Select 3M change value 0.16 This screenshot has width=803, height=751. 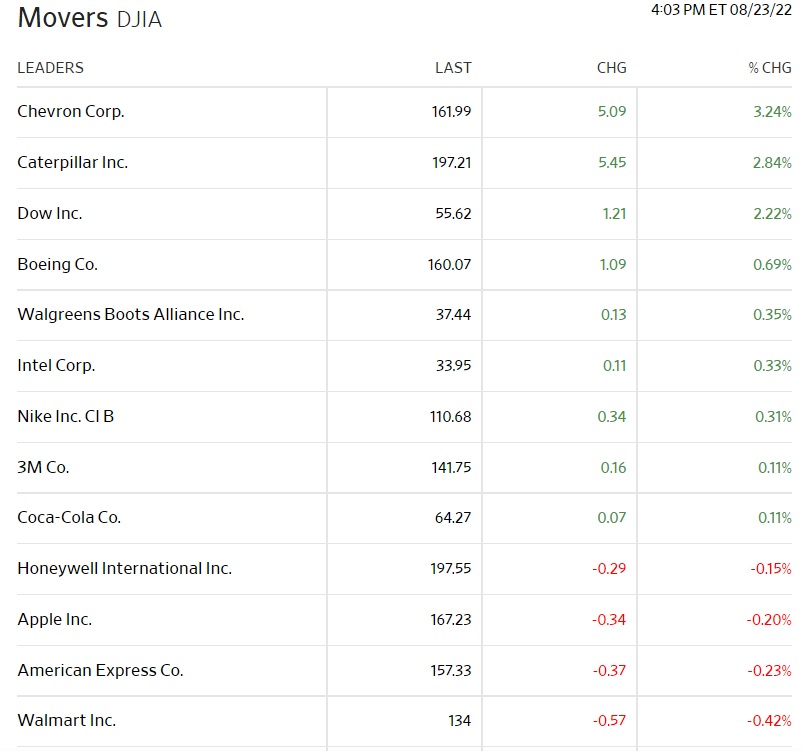pos(614,467)
